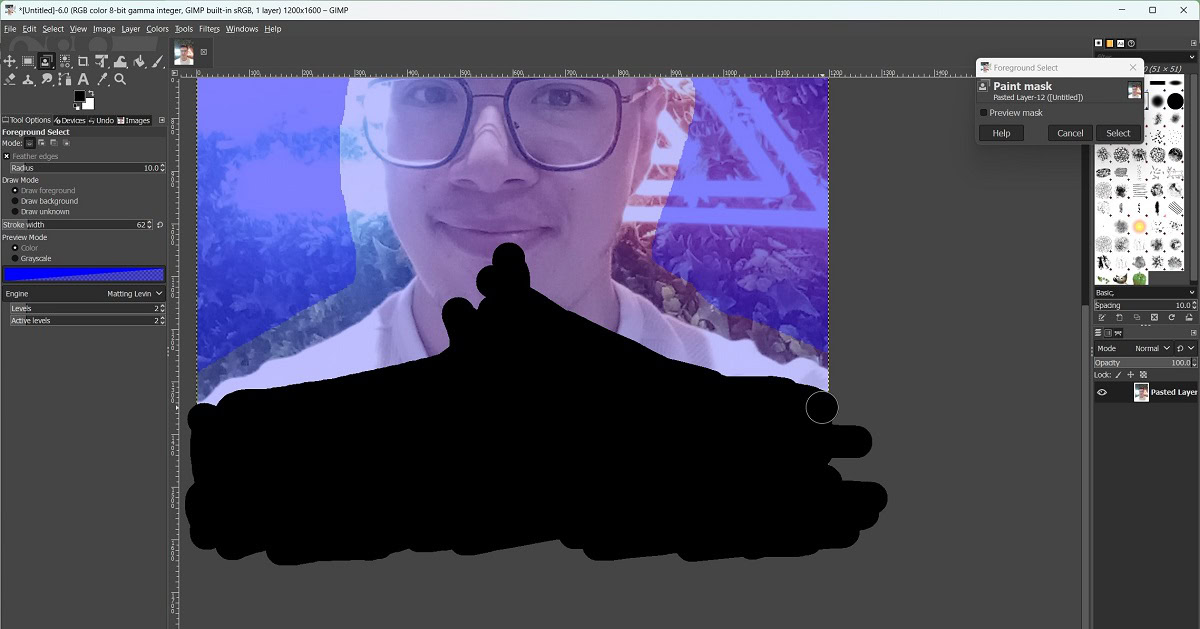This screenshot has height=629, width=1200.
Task: Select the Crop tool
Action: tap(83, 61)
